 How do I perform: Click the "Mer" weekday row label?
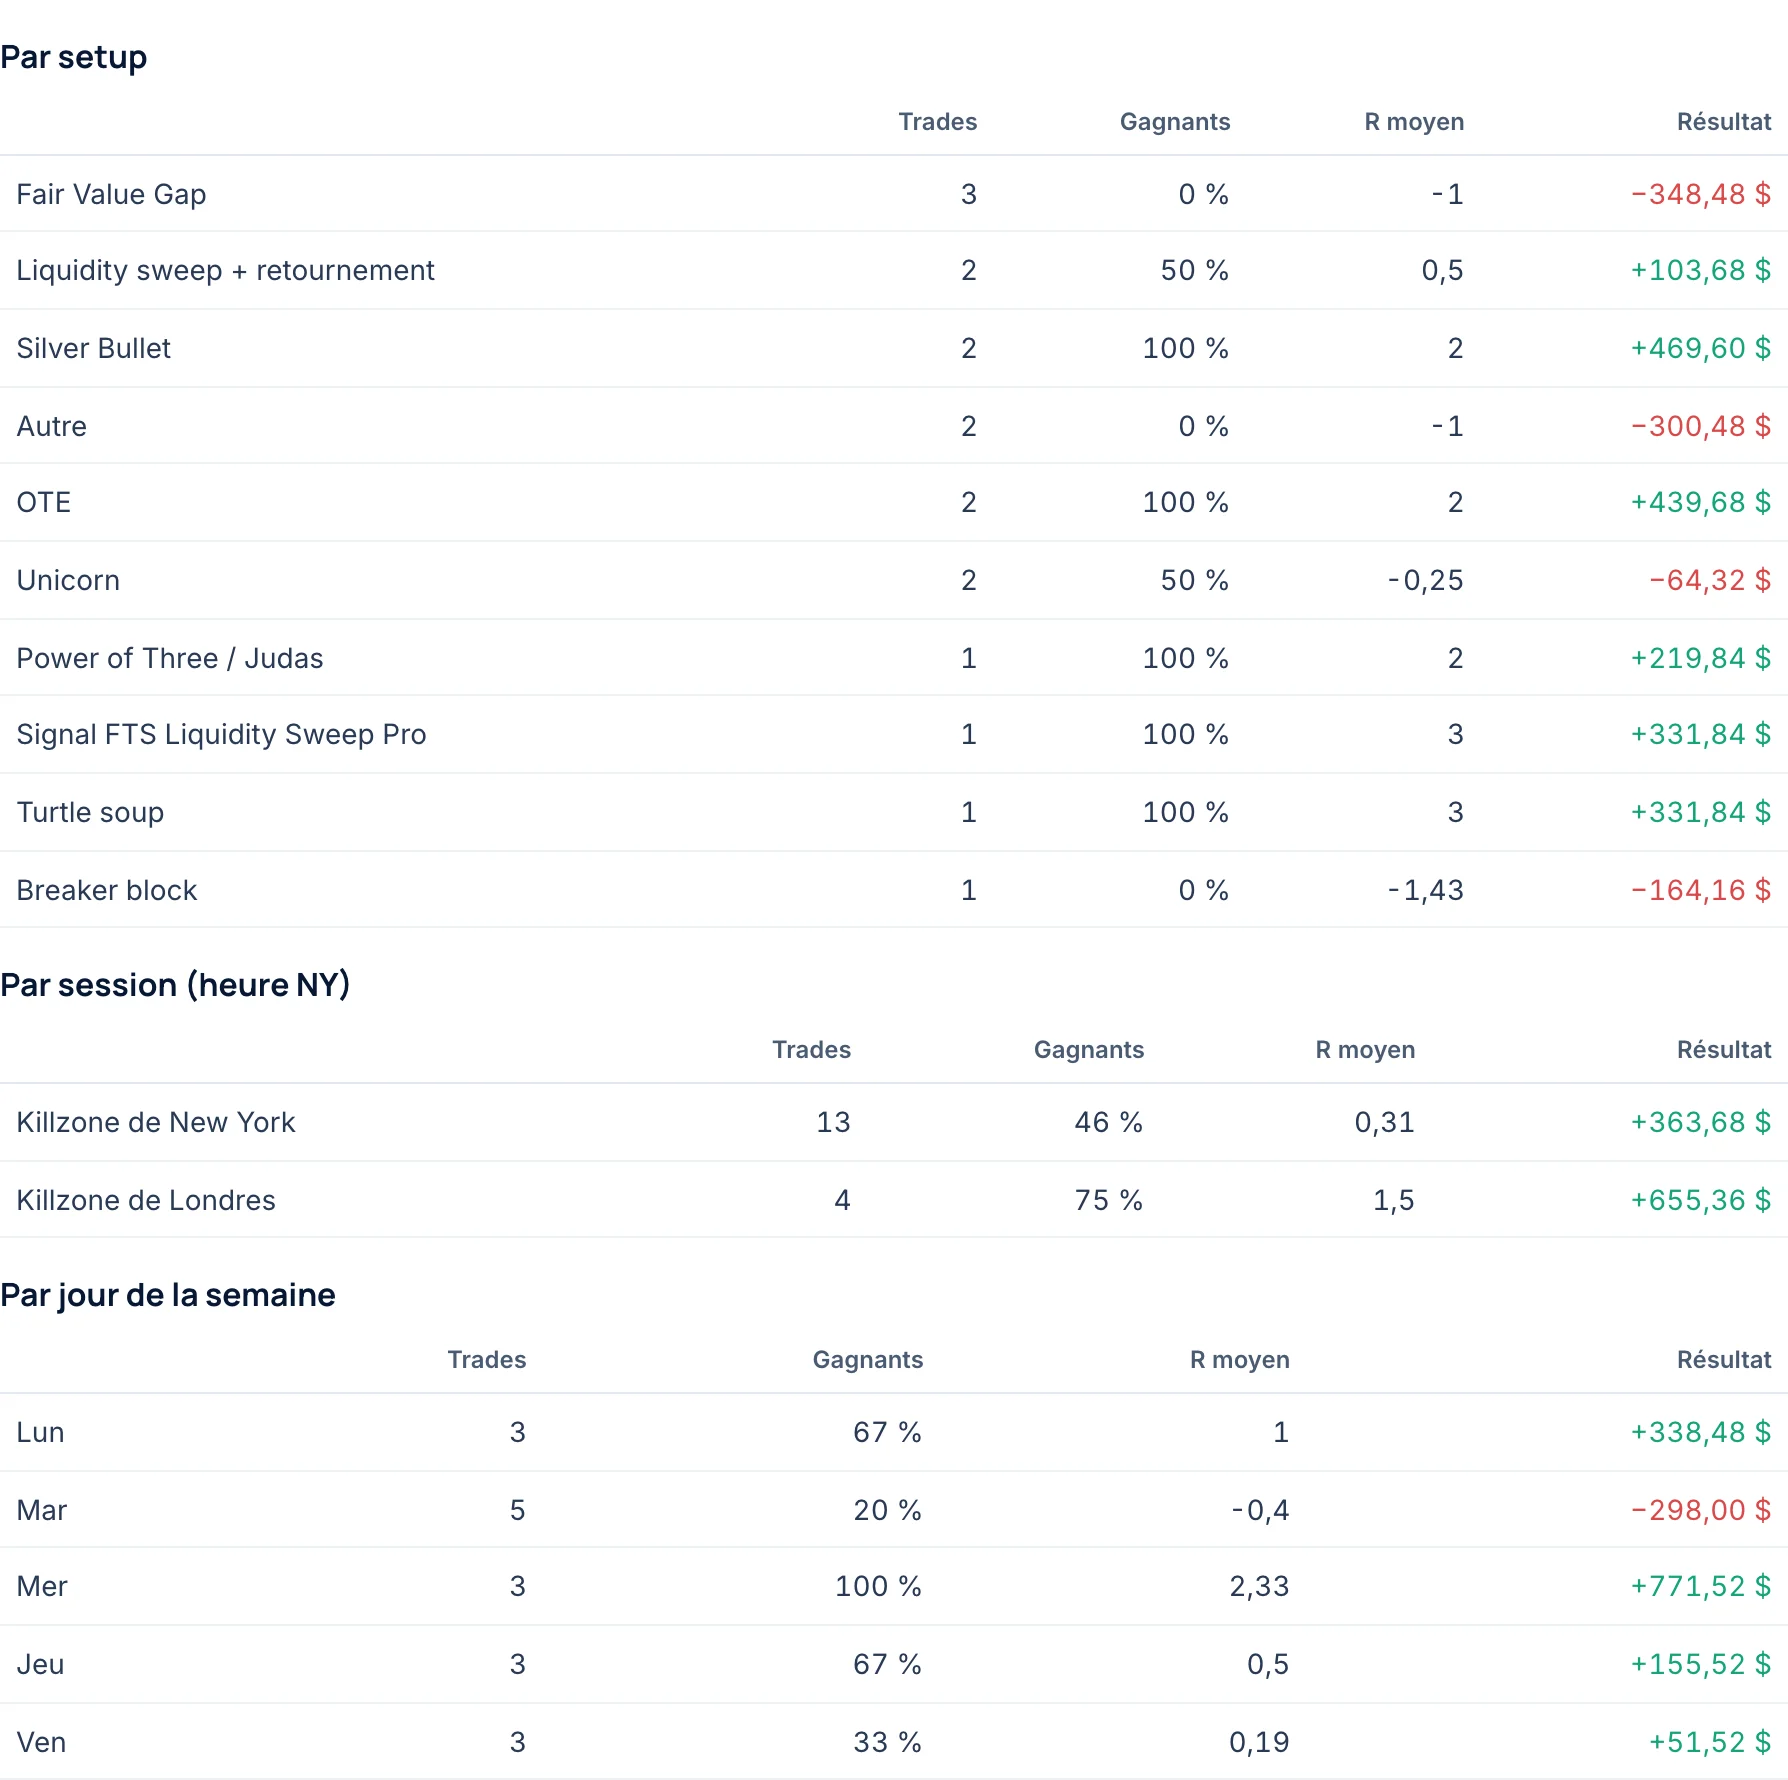coord(42,1586)
